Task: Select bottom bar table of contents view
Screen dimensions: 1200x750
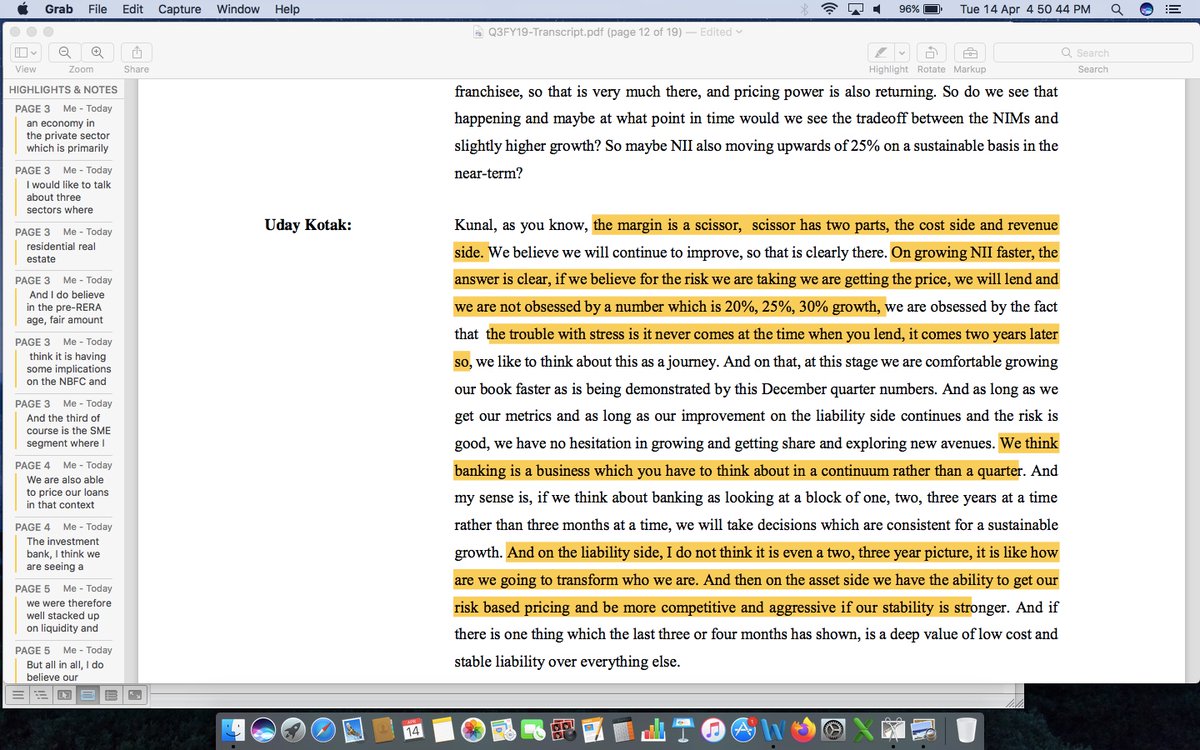Action: click(x=41, y=693)
